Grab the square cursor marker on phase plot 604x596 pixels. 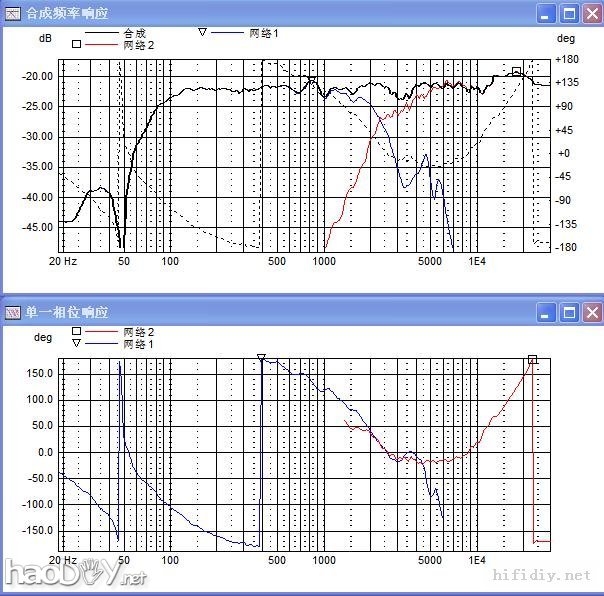tap(533, 359)
